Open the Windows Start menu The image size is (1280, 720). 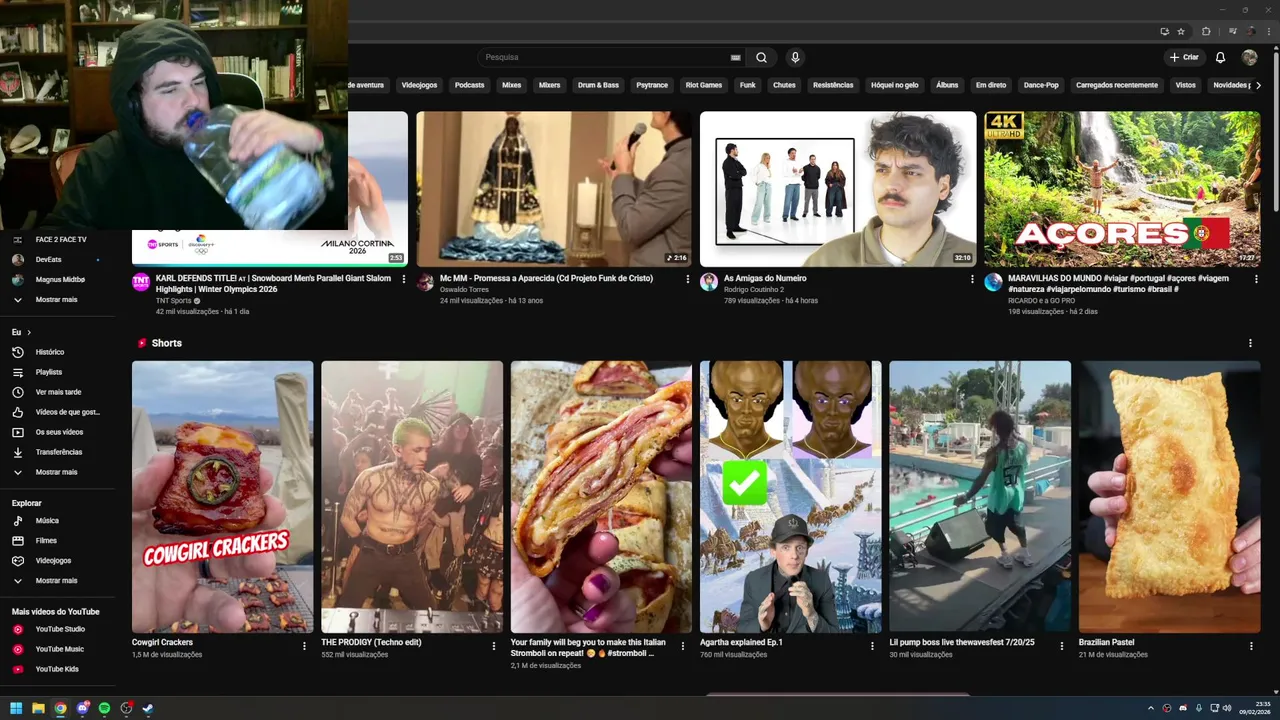[16, 708]
